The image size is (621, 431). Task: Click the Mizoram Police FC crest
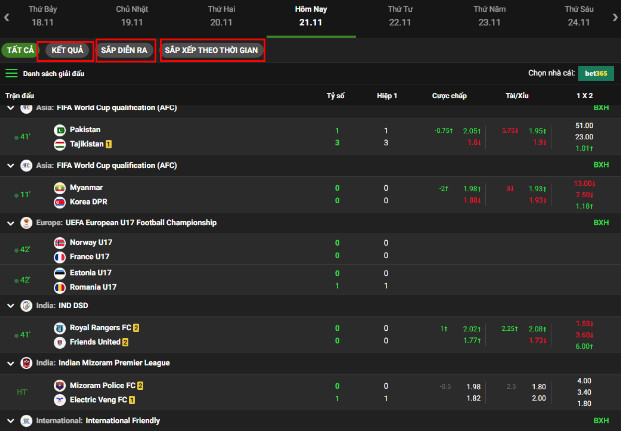[60, 386]
